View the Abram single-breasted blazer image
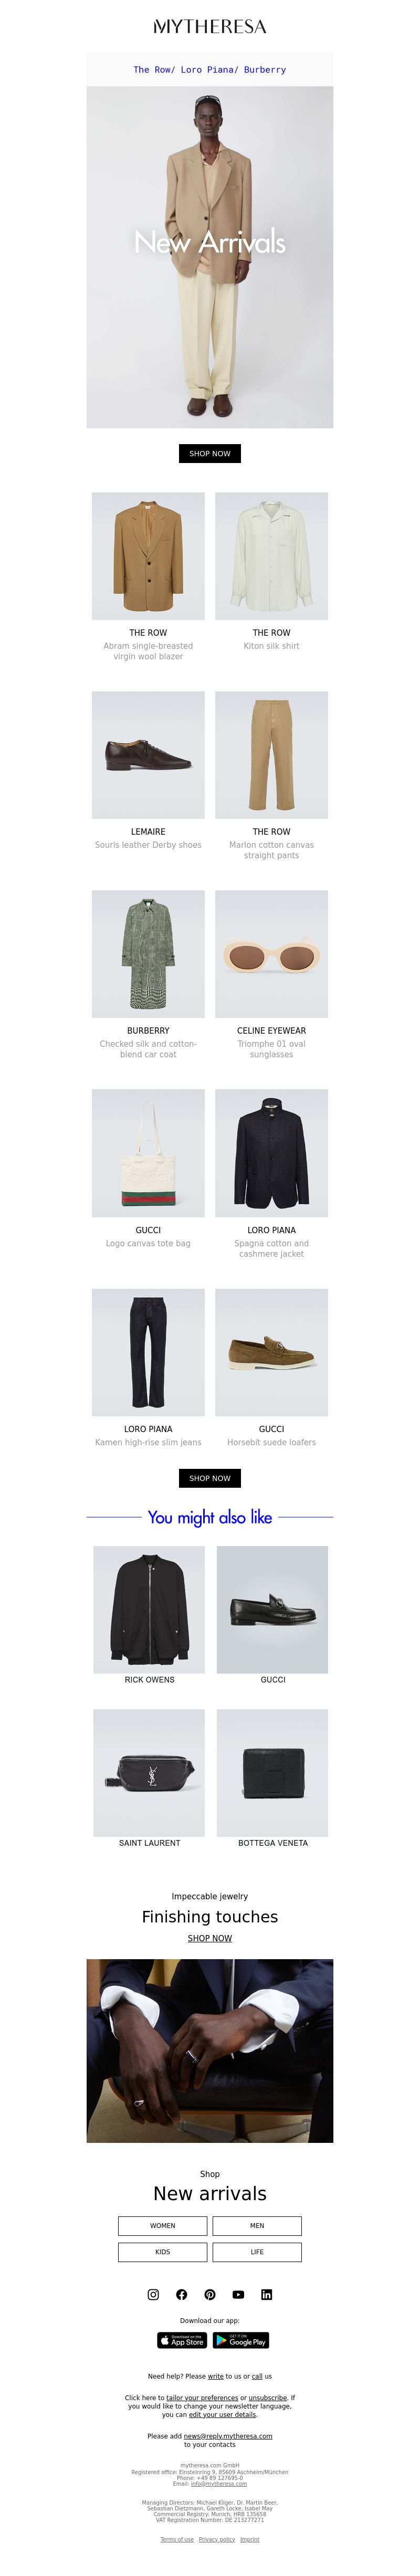420x2576 pixels. 148,555
